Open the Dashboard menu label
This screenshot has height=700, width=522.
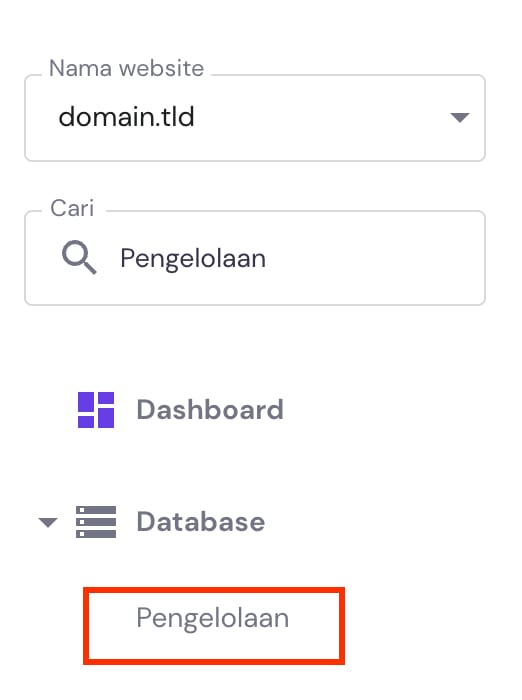210,410
